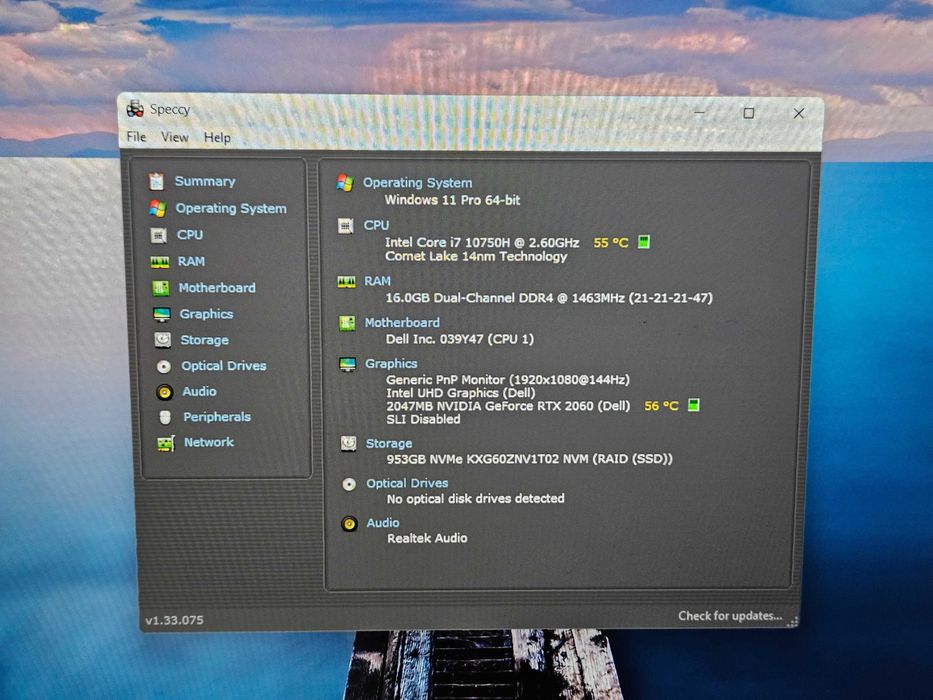Select the Summary sidebar icon

[x=156, y=181]
